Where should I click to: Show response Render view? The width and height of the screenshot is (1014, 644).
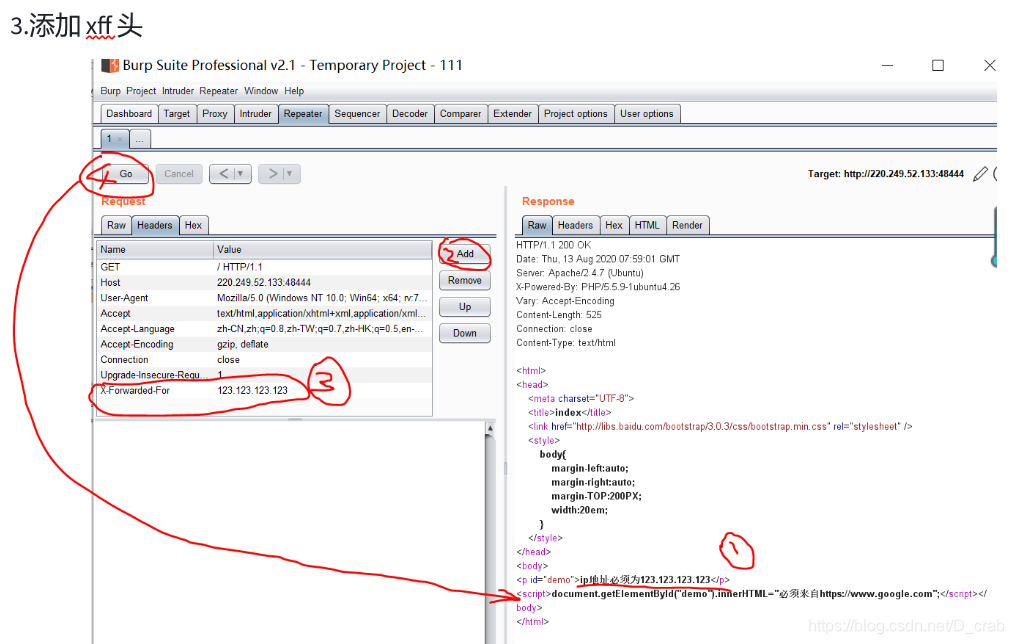pos(687,225)
